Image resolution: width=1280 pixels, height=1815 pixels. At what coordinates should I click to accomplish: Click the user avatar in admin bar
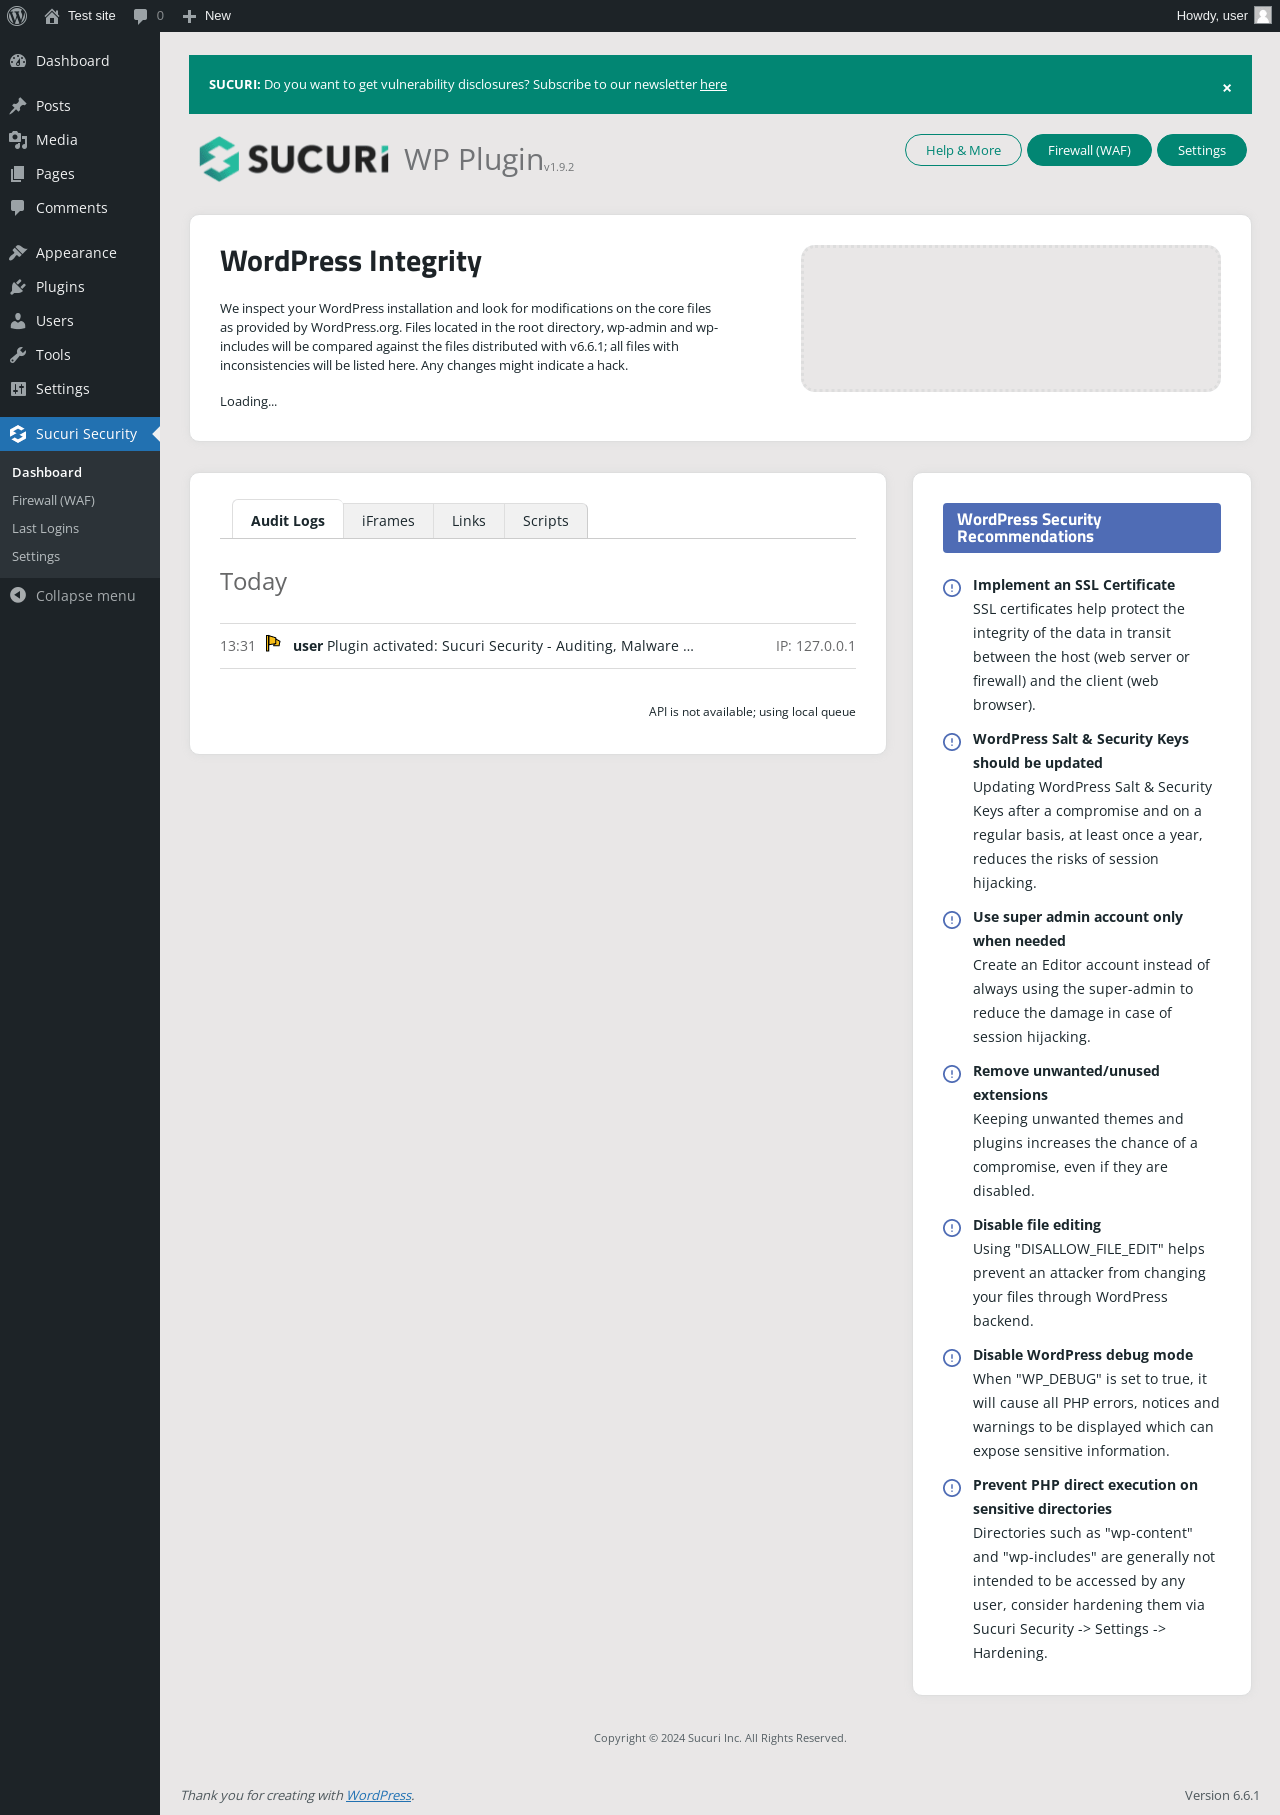[x=1263, y=15]
